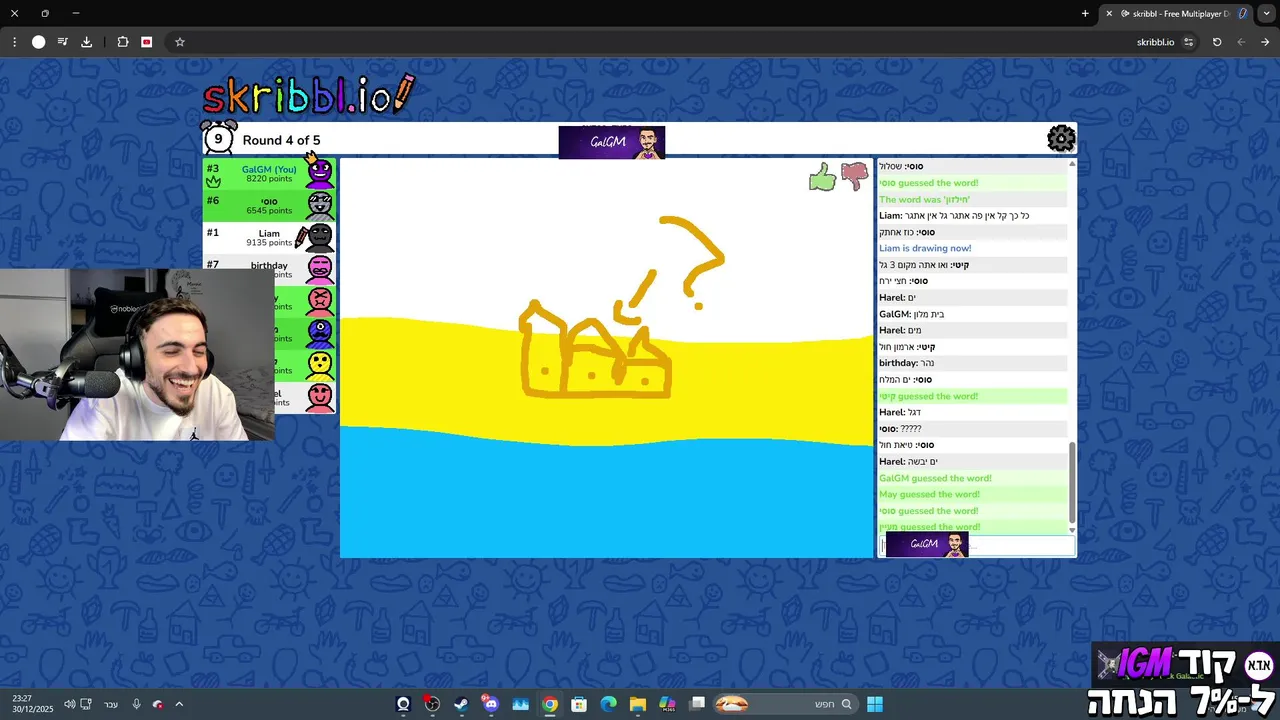Close the skribbl browser tab
Image resolution: width=1280 pixels, height=720 pixels.
[1108, 14]
